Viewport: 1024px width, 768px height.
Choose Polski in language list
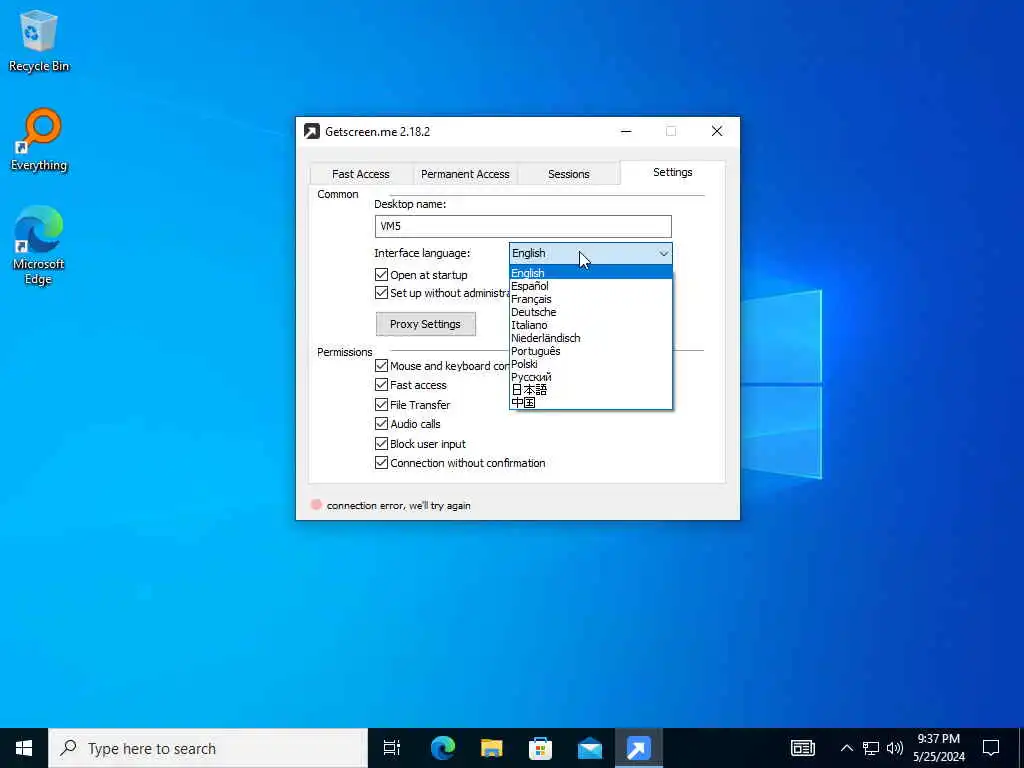tap(590, 364)
